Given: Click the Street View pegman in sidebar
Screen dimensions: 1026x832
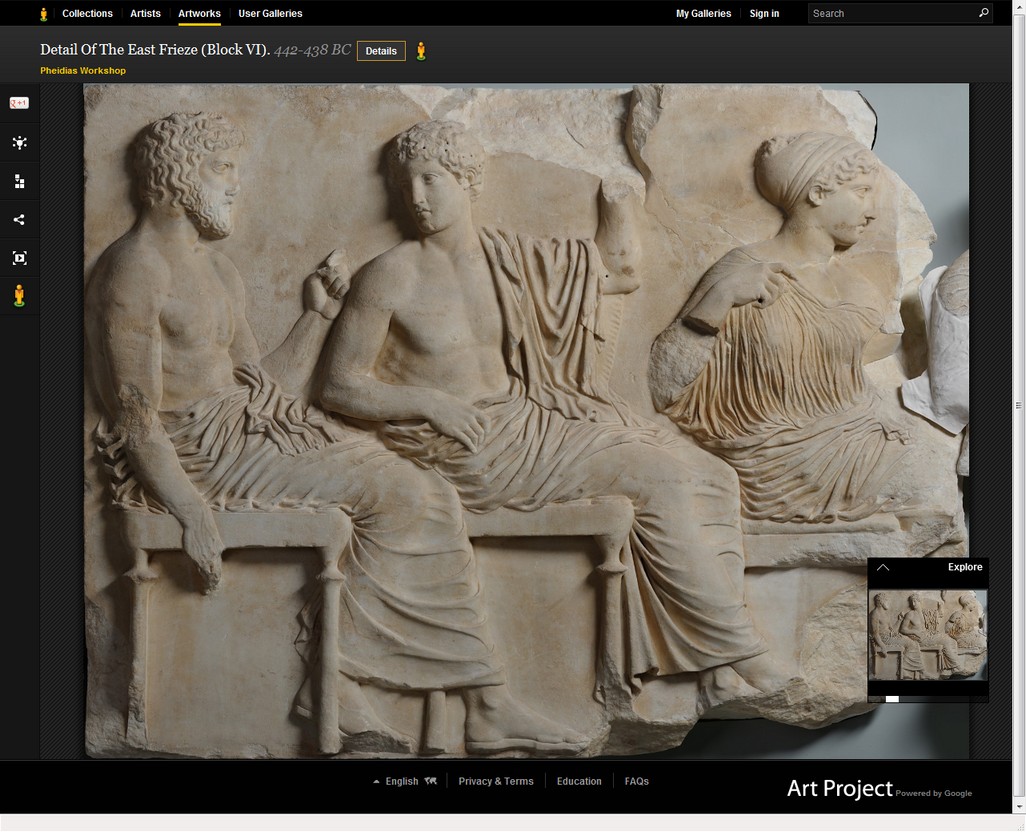Looking at the screenshot, I should [20, 296].
